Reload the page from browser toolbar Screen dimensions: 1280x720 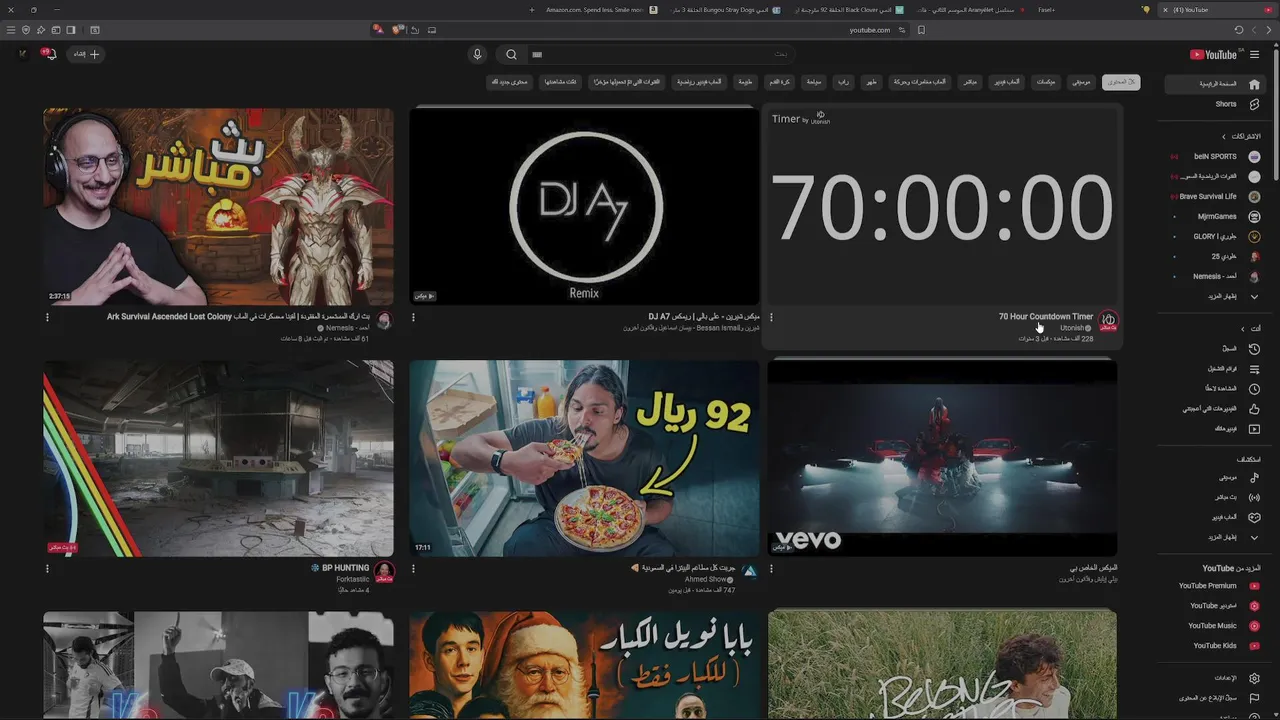coord(1239,30)
